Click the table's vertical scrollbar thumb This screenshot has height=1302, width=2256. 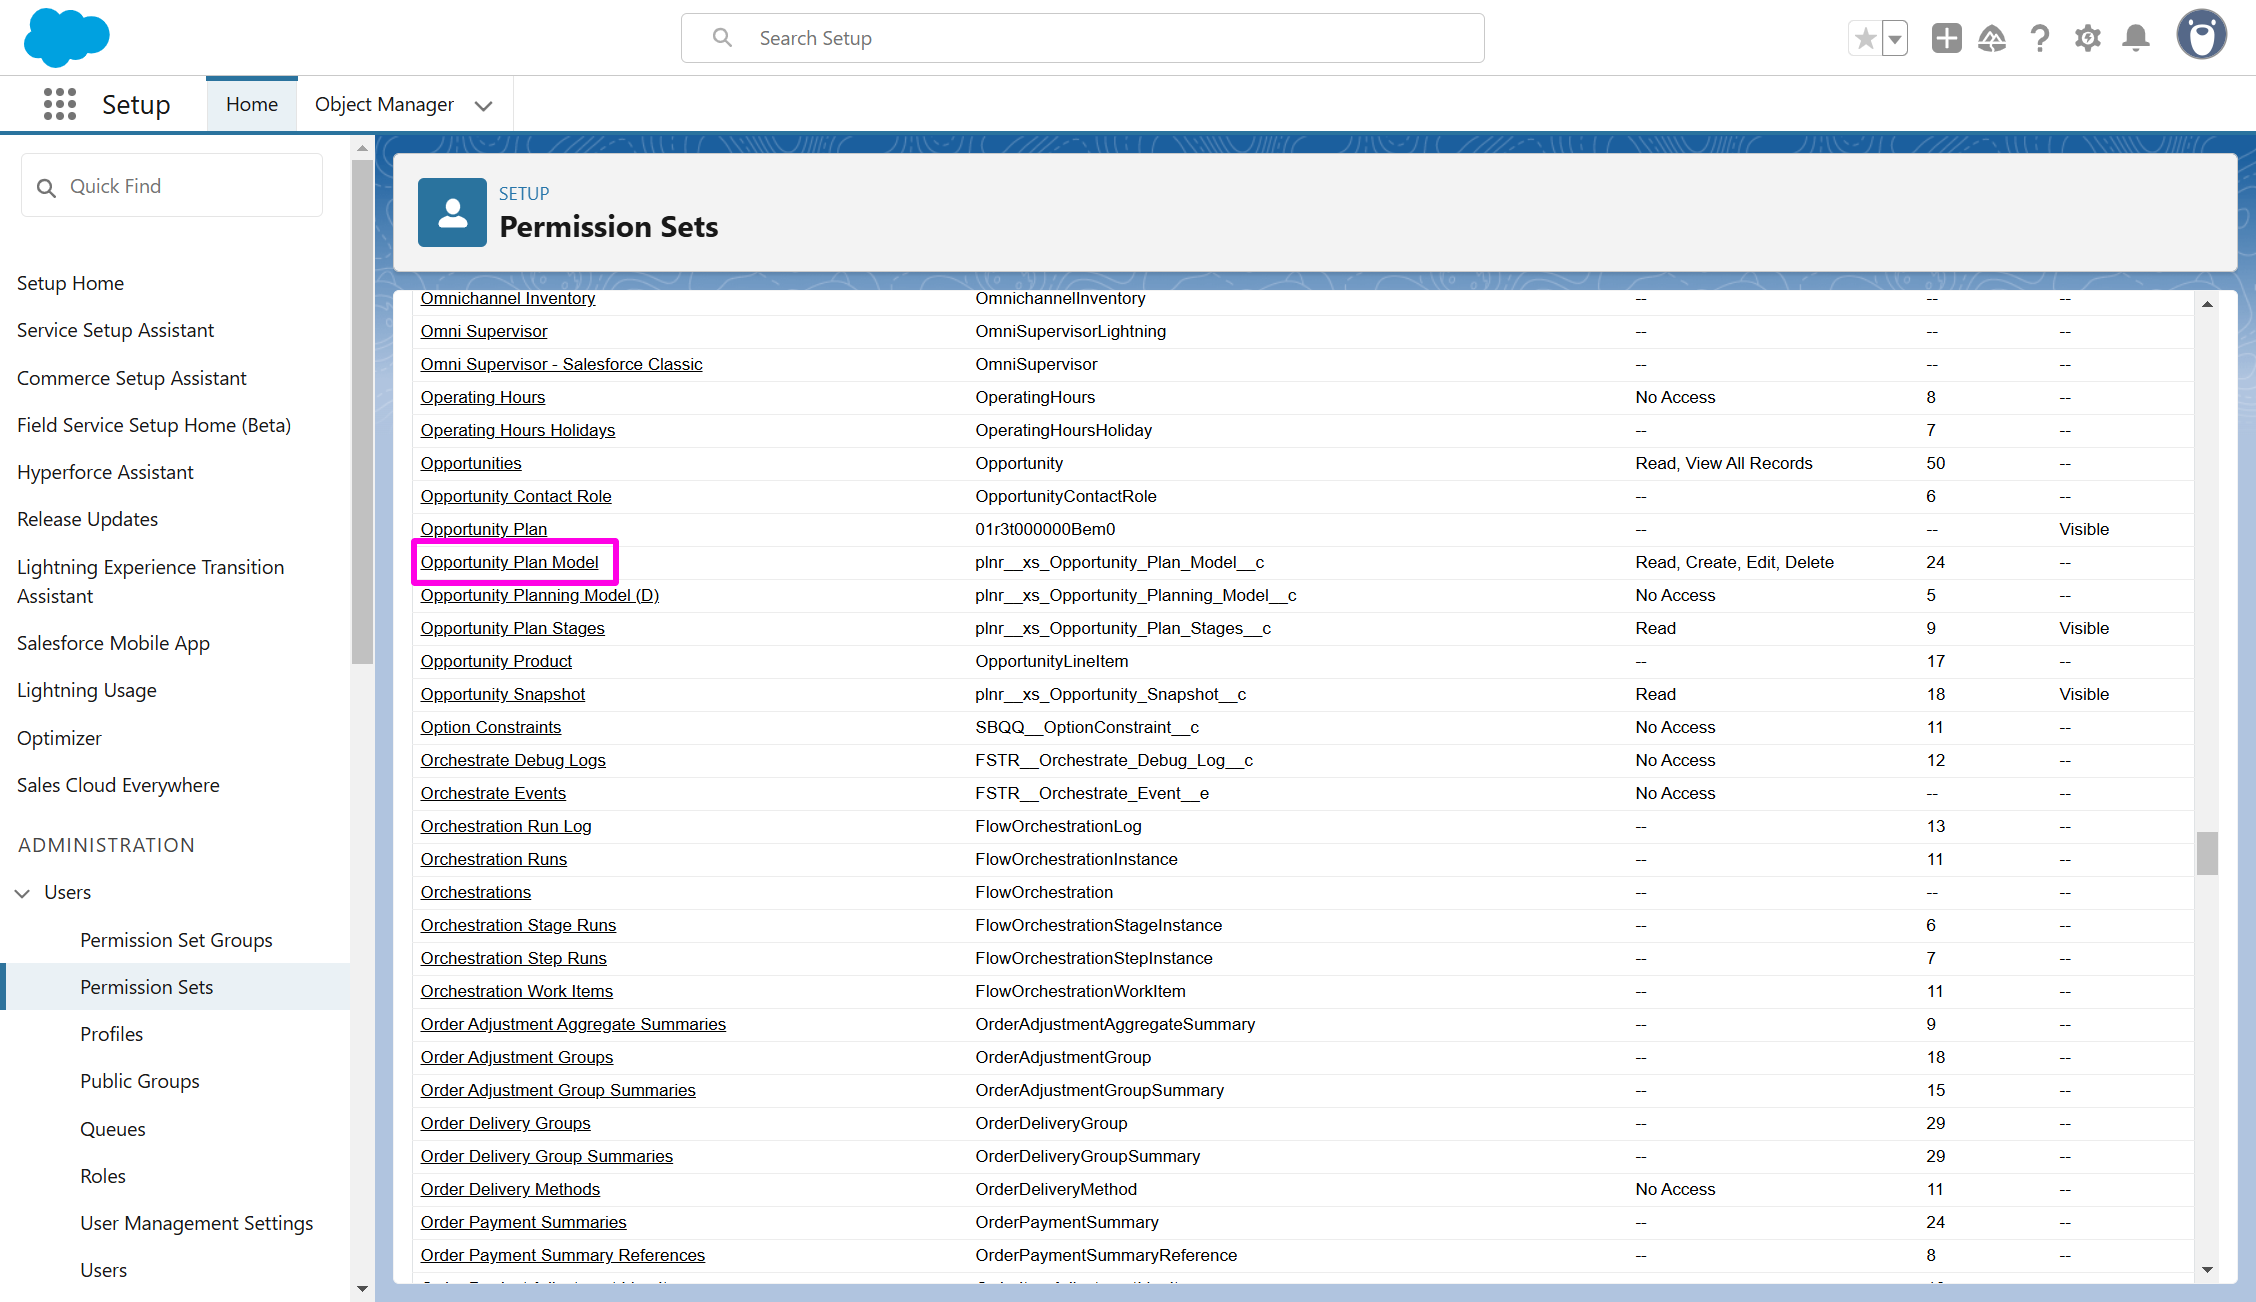click(x=2207, y=853)
